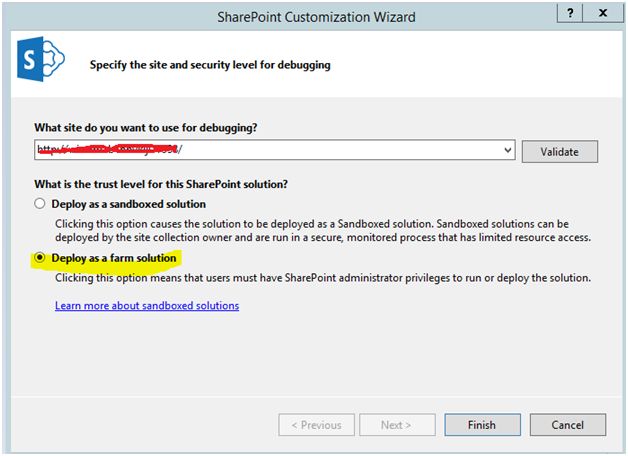Expand the debugging site URL dropdown
The image size is (628, 456).
(x=507, y=150)
